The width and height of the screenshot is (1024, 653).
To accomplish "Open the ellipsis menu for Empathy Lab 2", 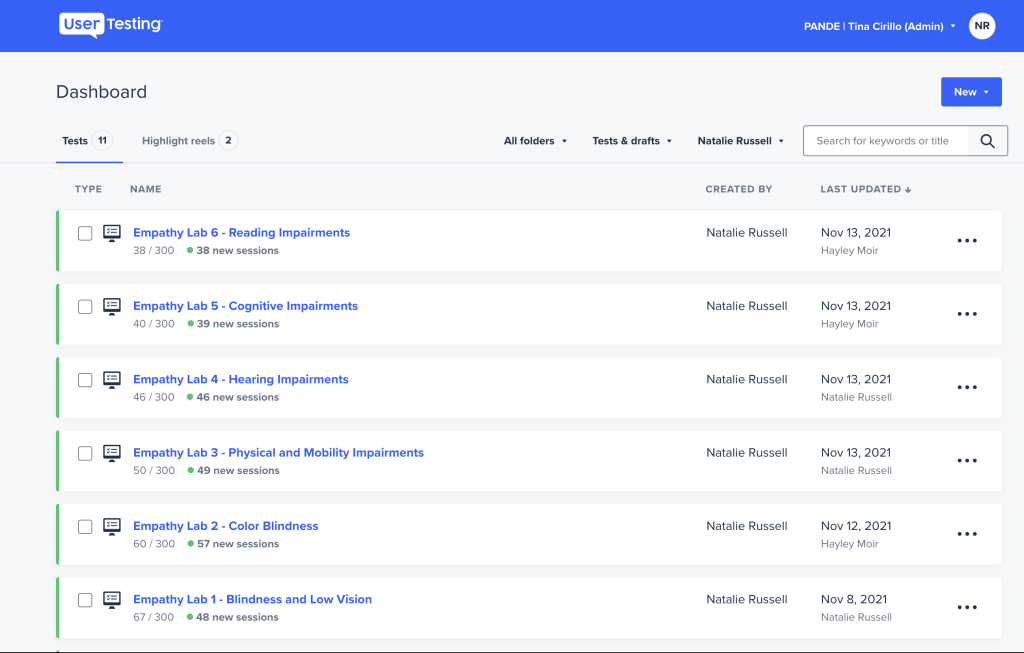I will [x=966, y=534].
